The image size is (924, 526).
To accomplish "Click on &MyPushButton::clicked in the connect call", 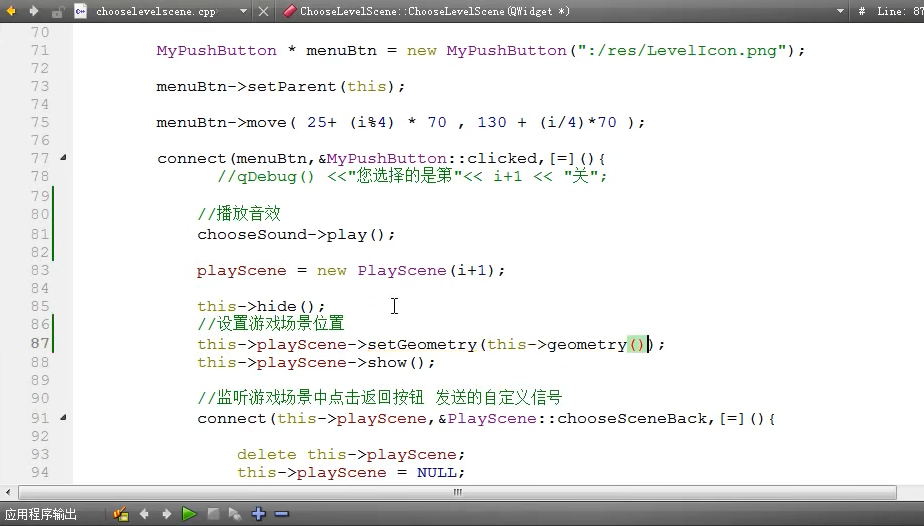I will [427, 158].
